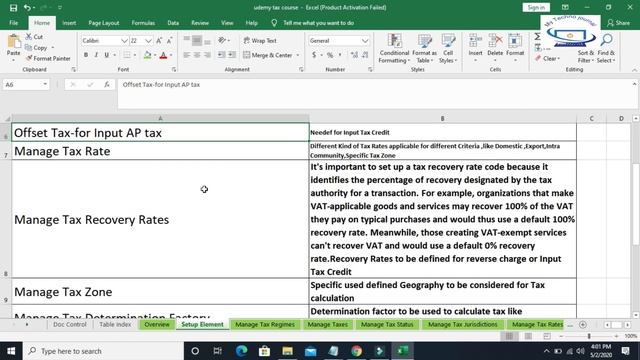640x360 pixels.
Task: Open the Manage Tax Regimes sheet
Action: tap(265, 324)
